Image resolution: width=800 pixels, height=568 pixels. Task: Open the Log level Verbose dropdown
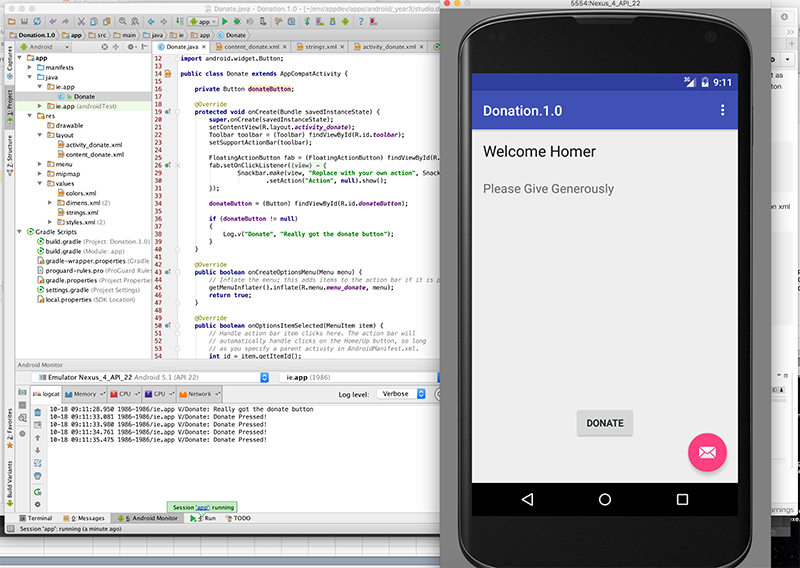[x=400, y=394]
